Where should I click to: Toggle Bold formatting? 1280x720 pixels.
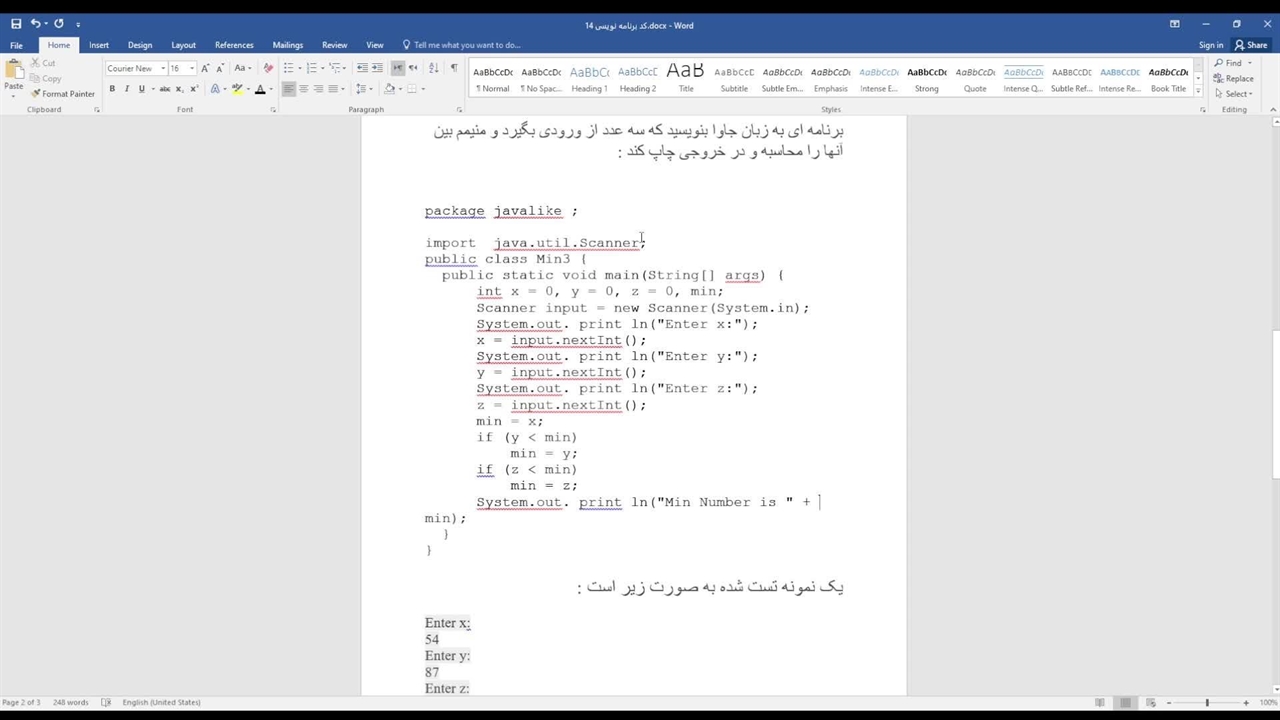pos(112,89)
